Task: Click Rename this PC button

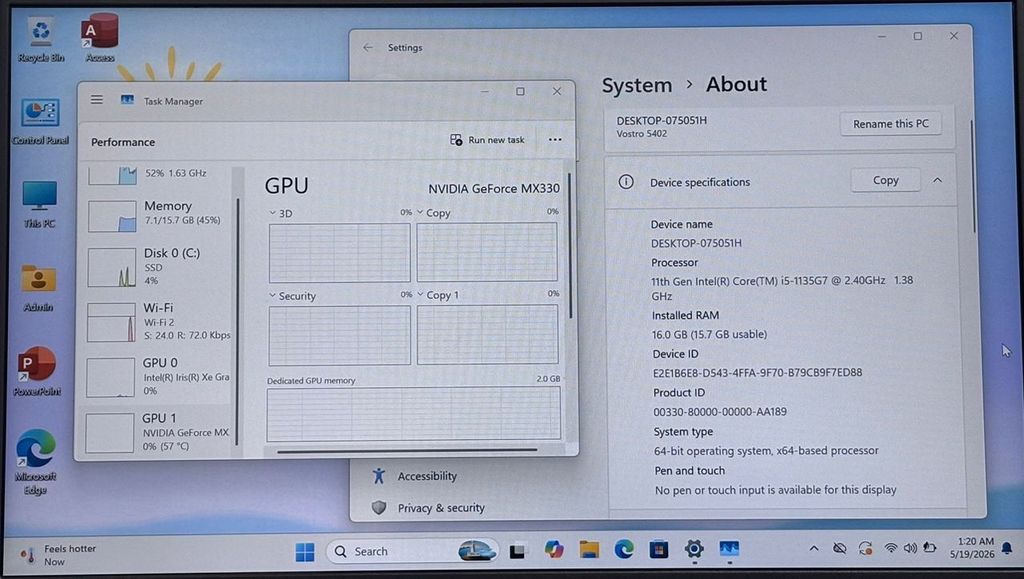Action: click(891, 123)
